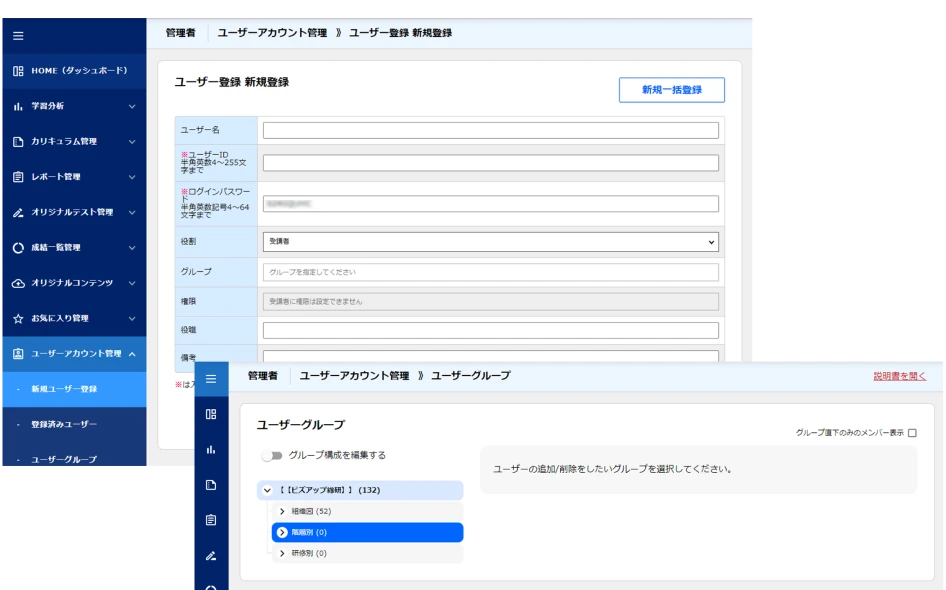Click the お気に入り管理 star icon

(x=18, y=318)
